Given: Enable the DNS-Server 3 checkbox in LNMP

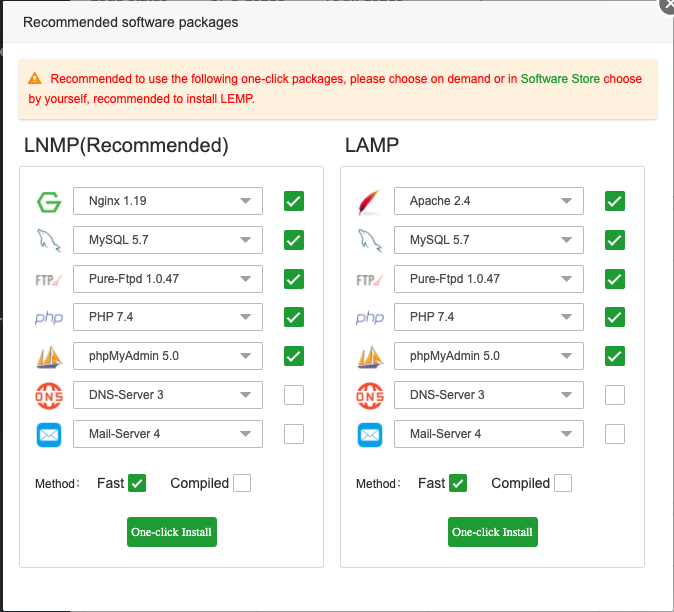Looking at the screenshot, I should 294,395.
